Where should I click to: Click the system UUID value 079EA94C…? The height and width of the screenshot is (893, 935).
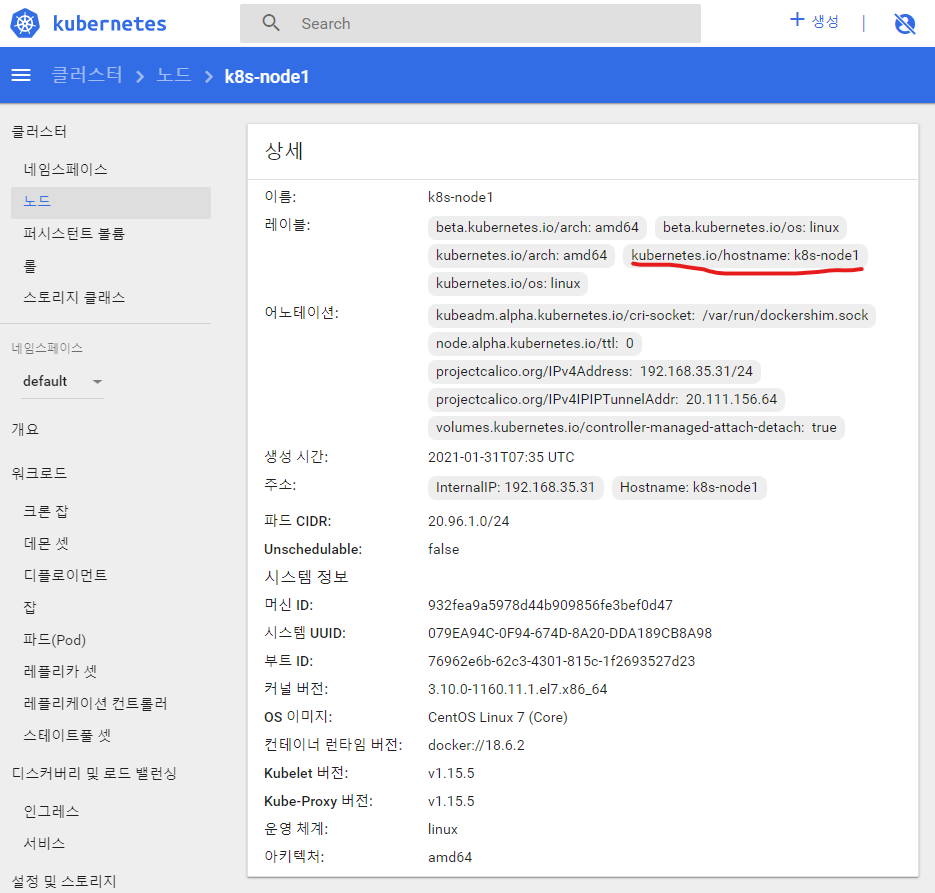569,633
